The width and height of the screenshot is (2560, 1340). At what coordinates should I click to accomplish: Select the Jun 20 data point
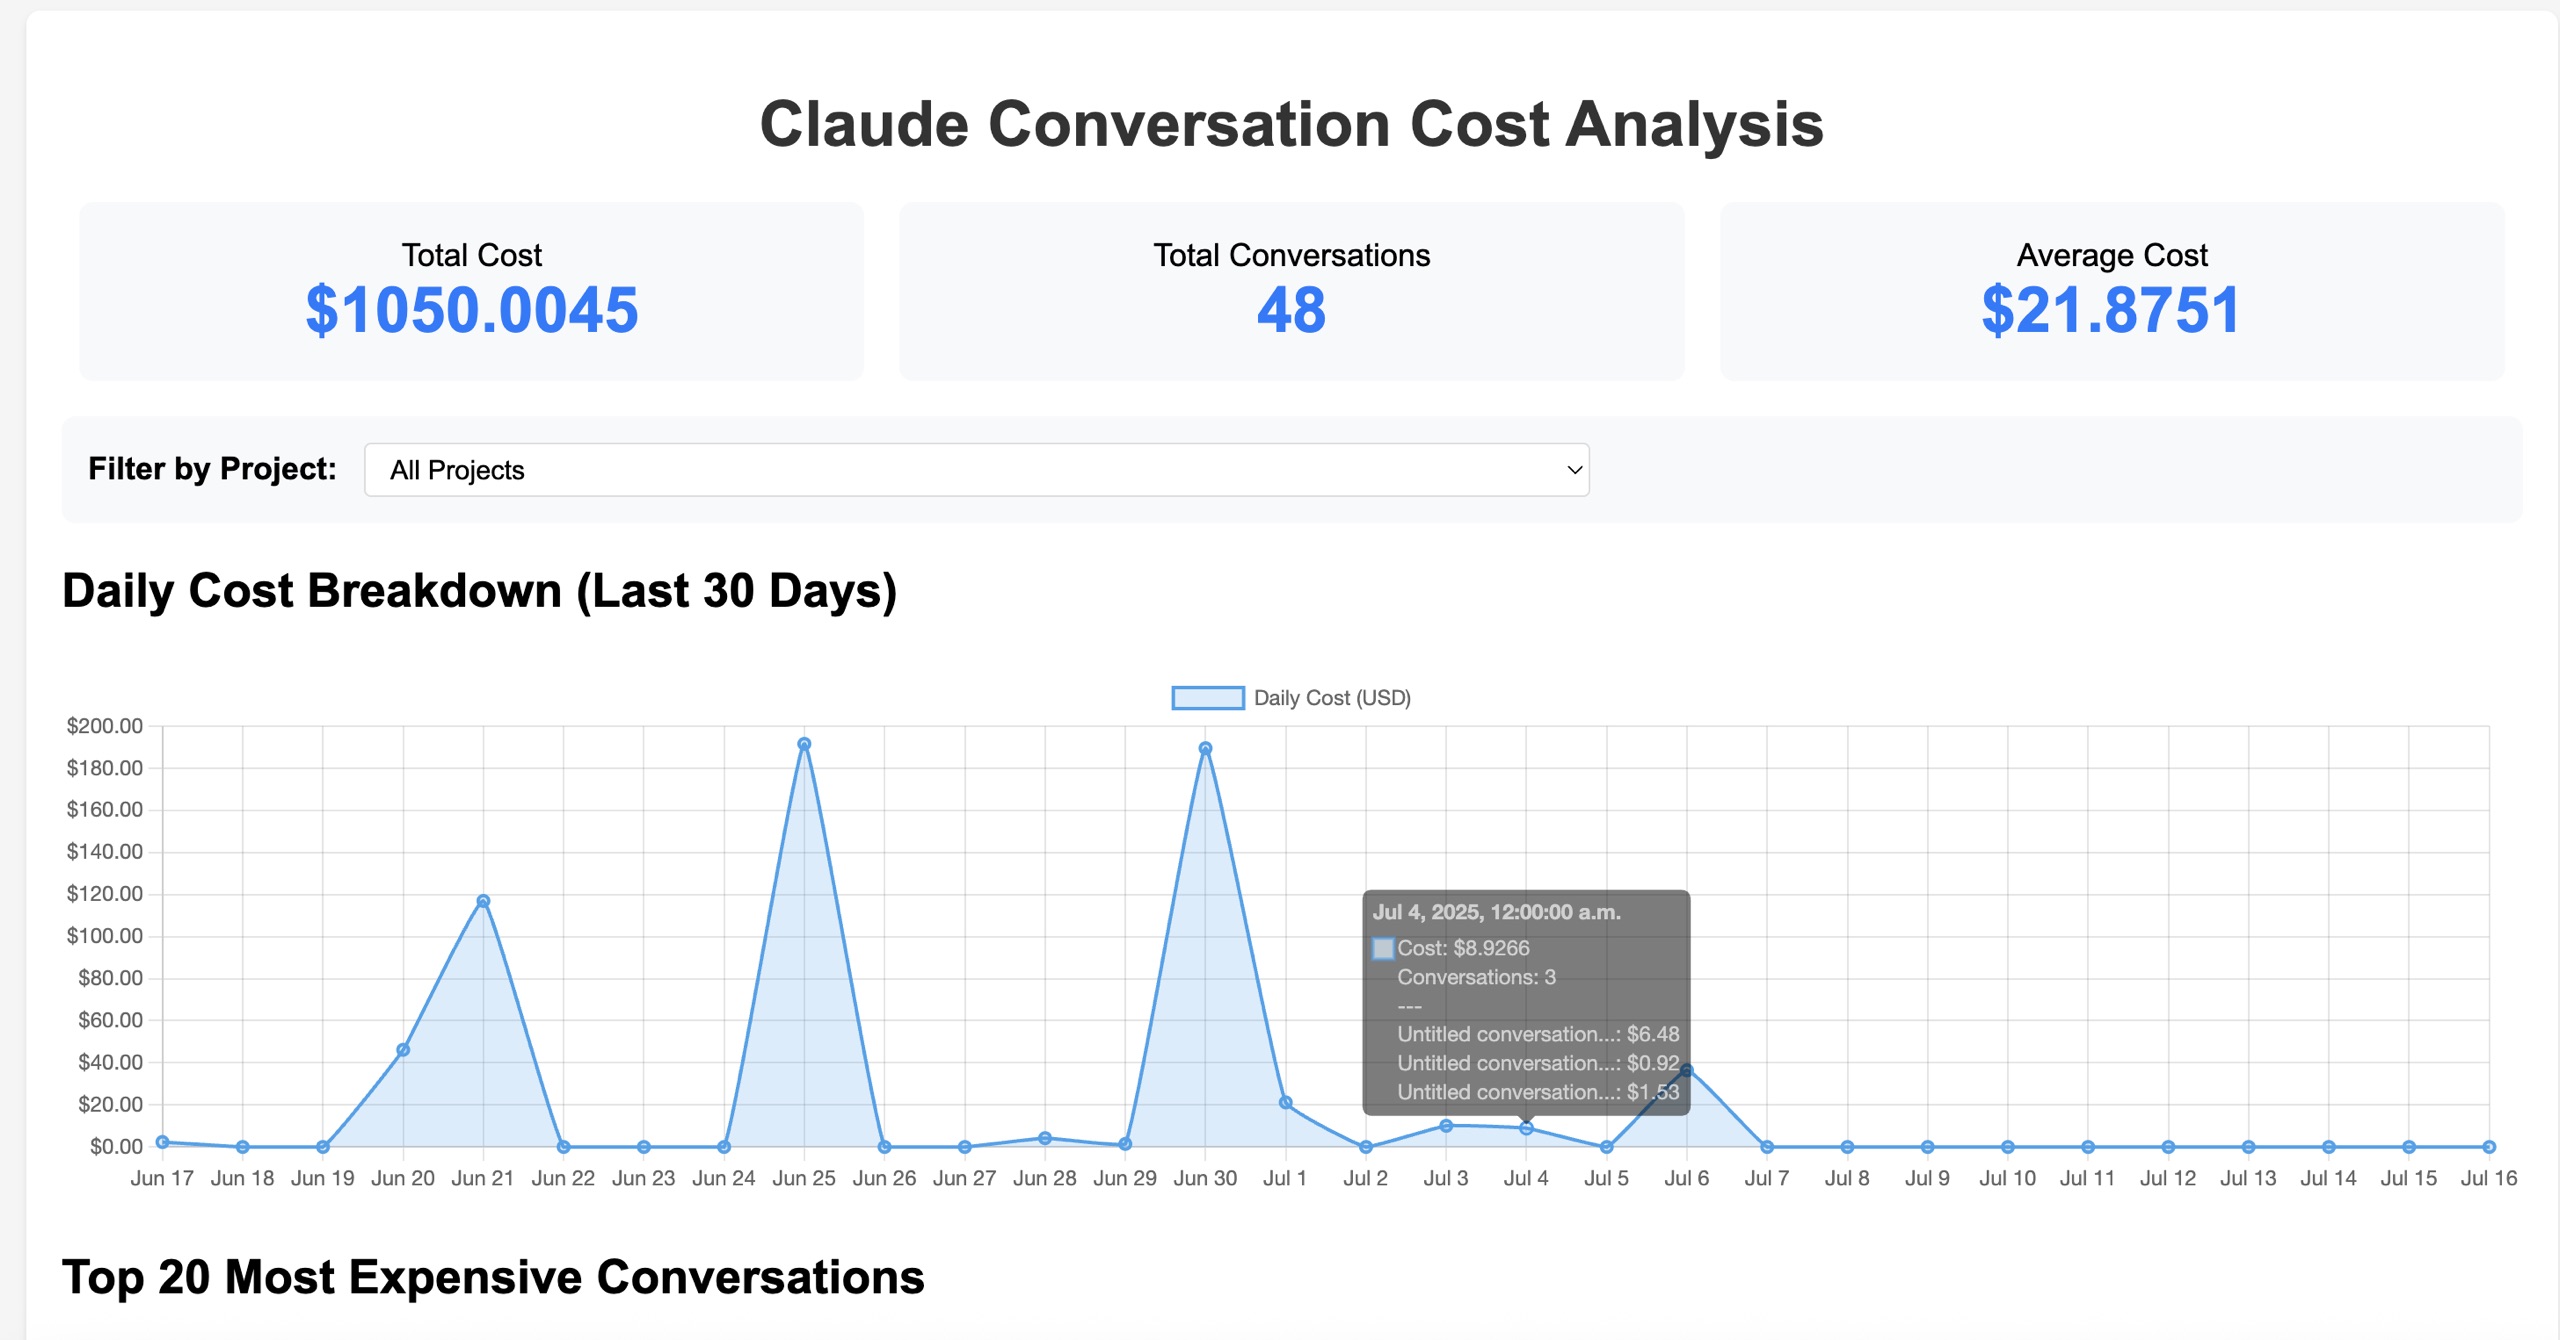click(403, 1050)
